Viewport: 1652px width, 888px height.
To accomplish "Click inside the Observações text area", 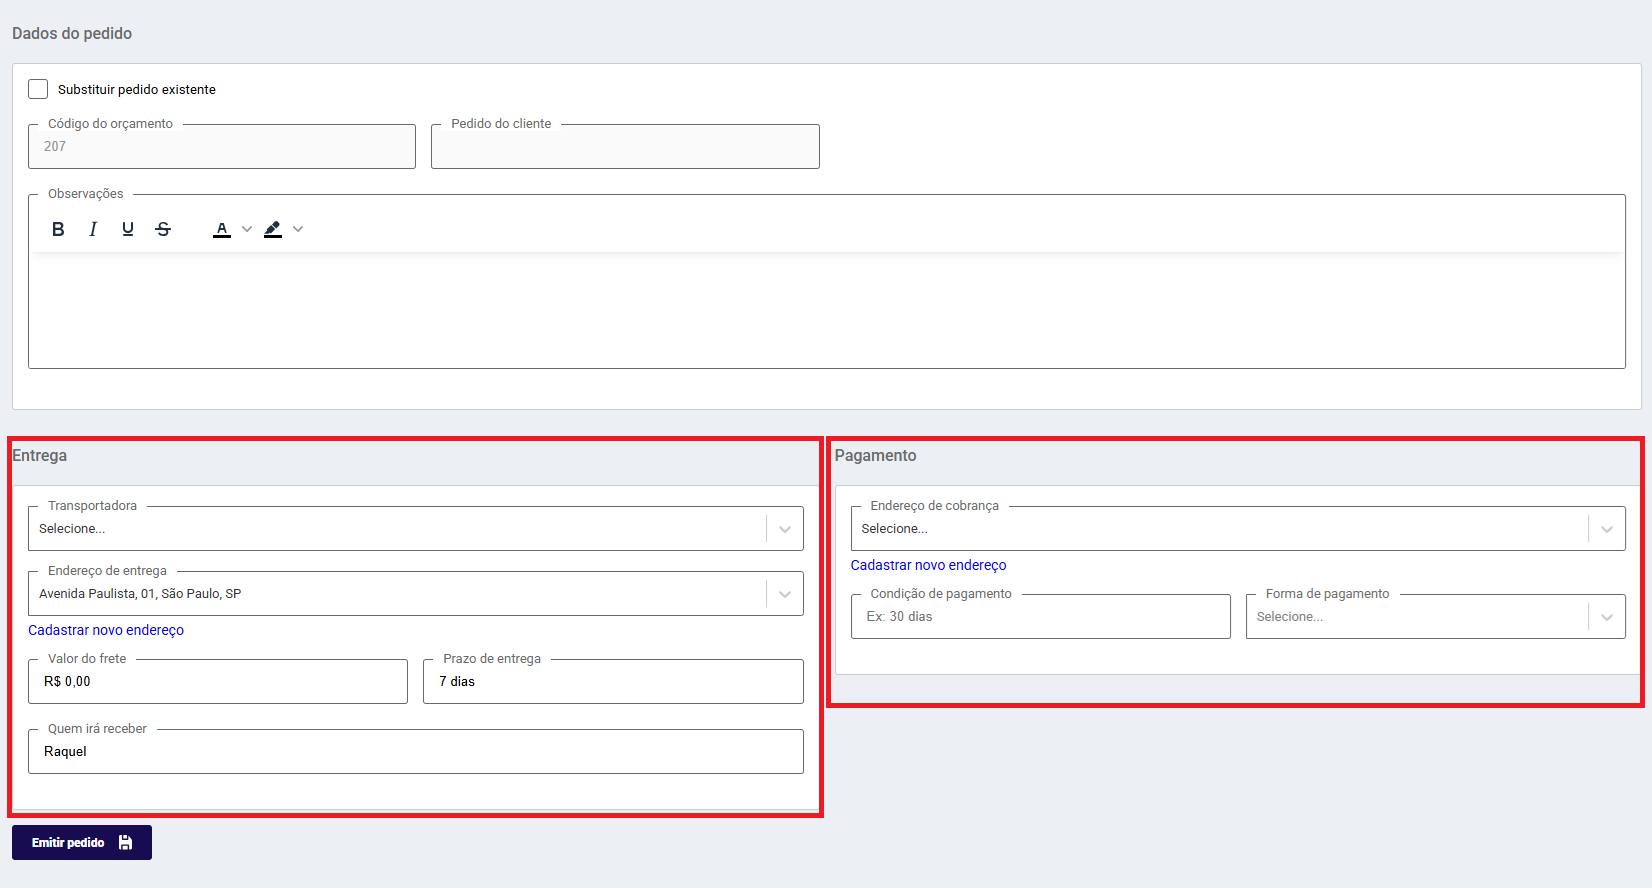I will pos(826,310).
